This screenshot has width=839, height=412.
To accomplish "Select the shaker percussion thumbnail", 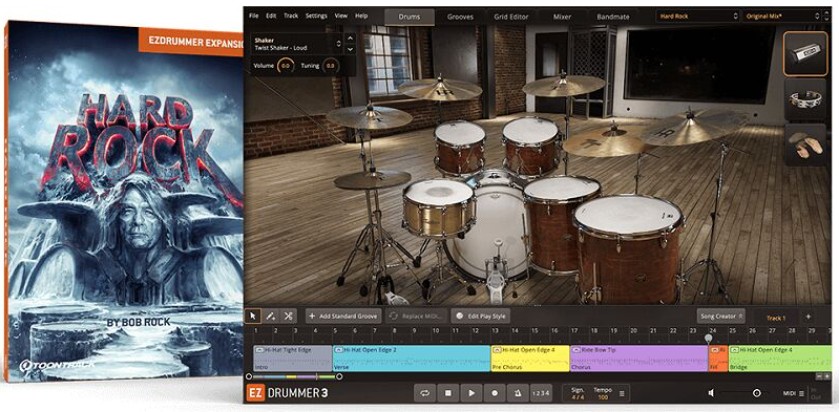I will coord(805,54).
